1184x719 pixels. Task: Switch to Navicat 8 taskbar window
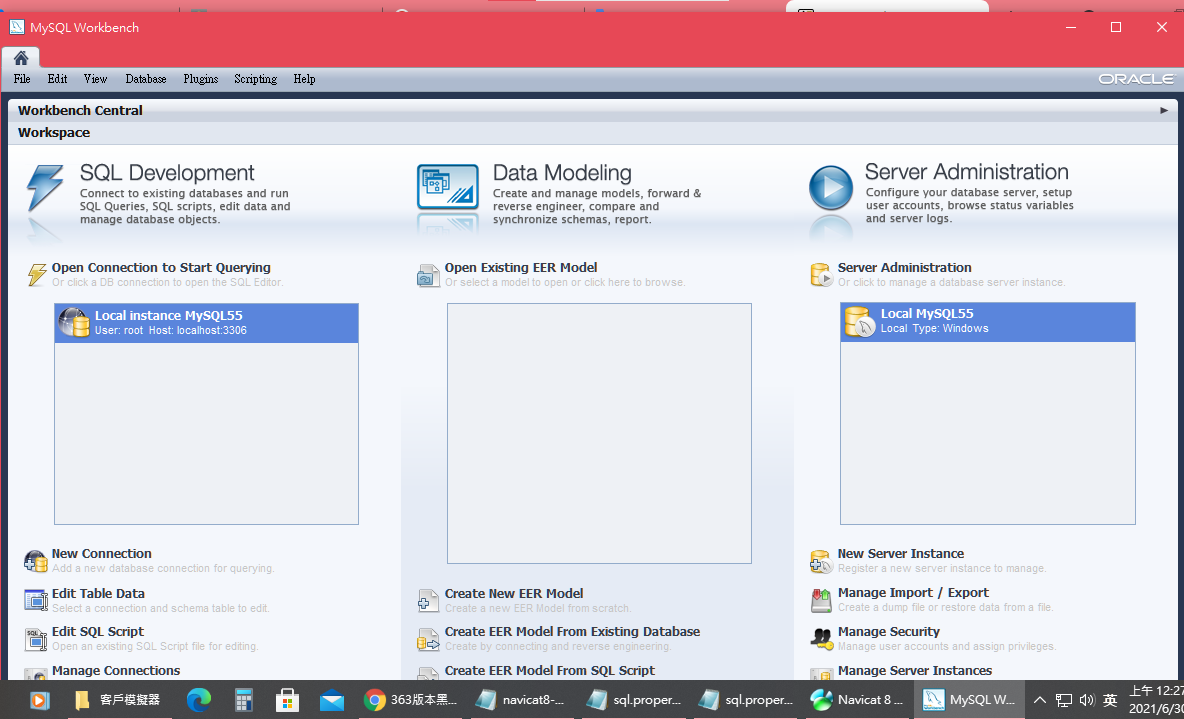(x=856, y=700)
